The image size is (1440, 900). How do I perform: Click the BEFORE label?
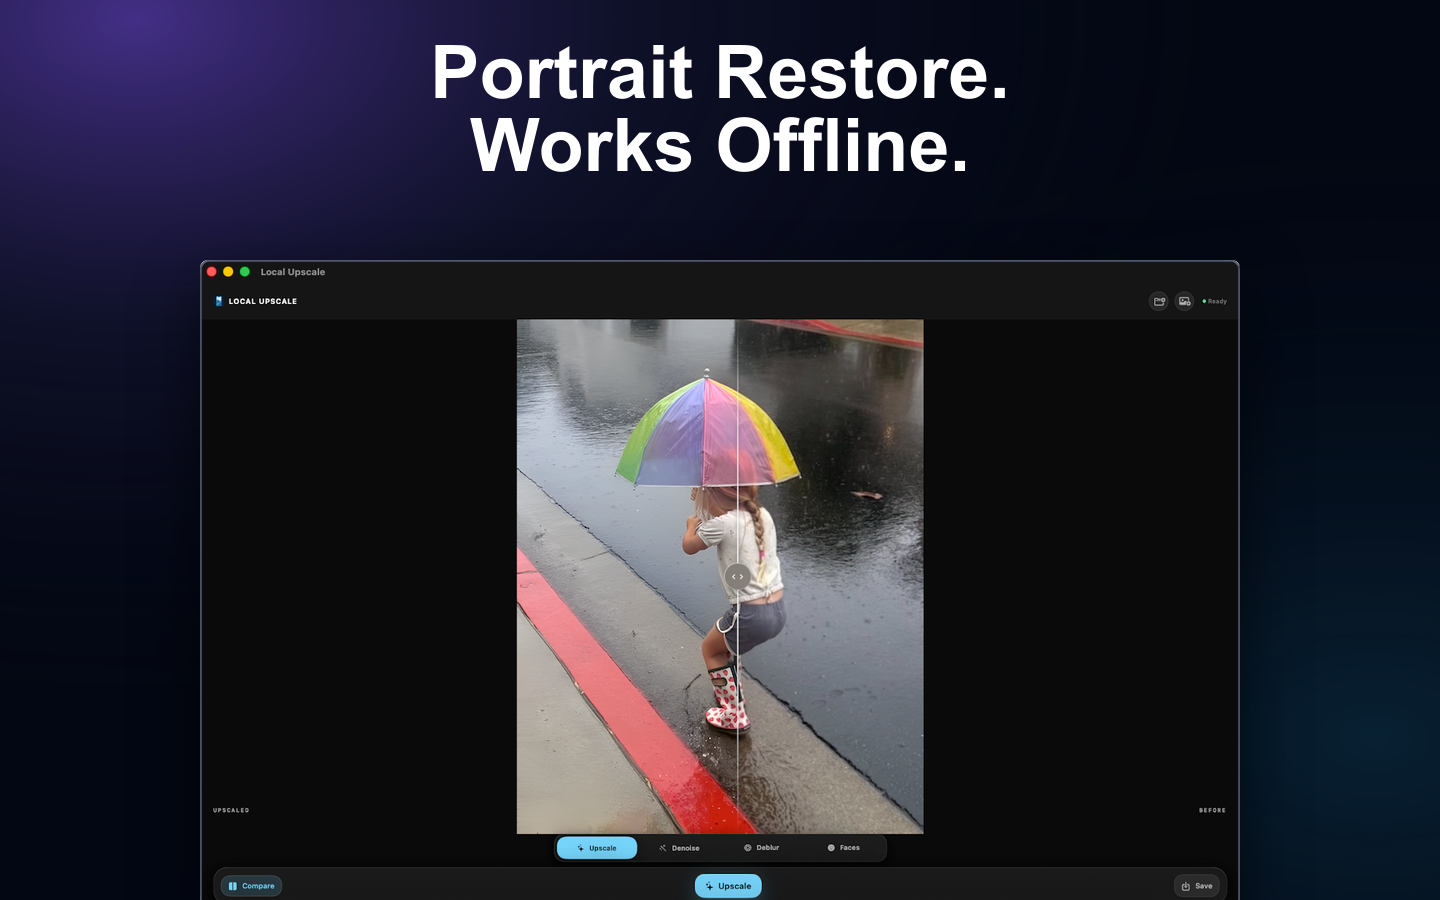[x=1212, y=810]
